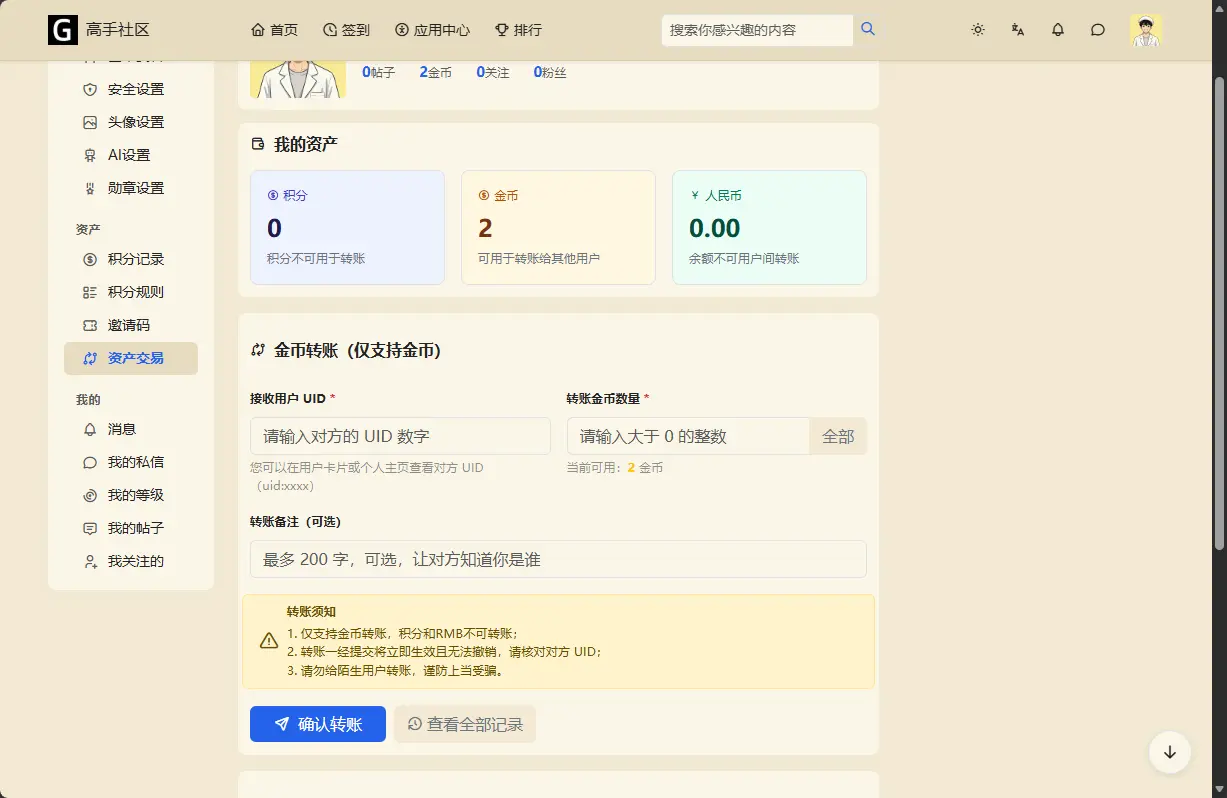Select the 金币 asset card
Viewport: 1227px width, 798px height.
tap(558, 227)
